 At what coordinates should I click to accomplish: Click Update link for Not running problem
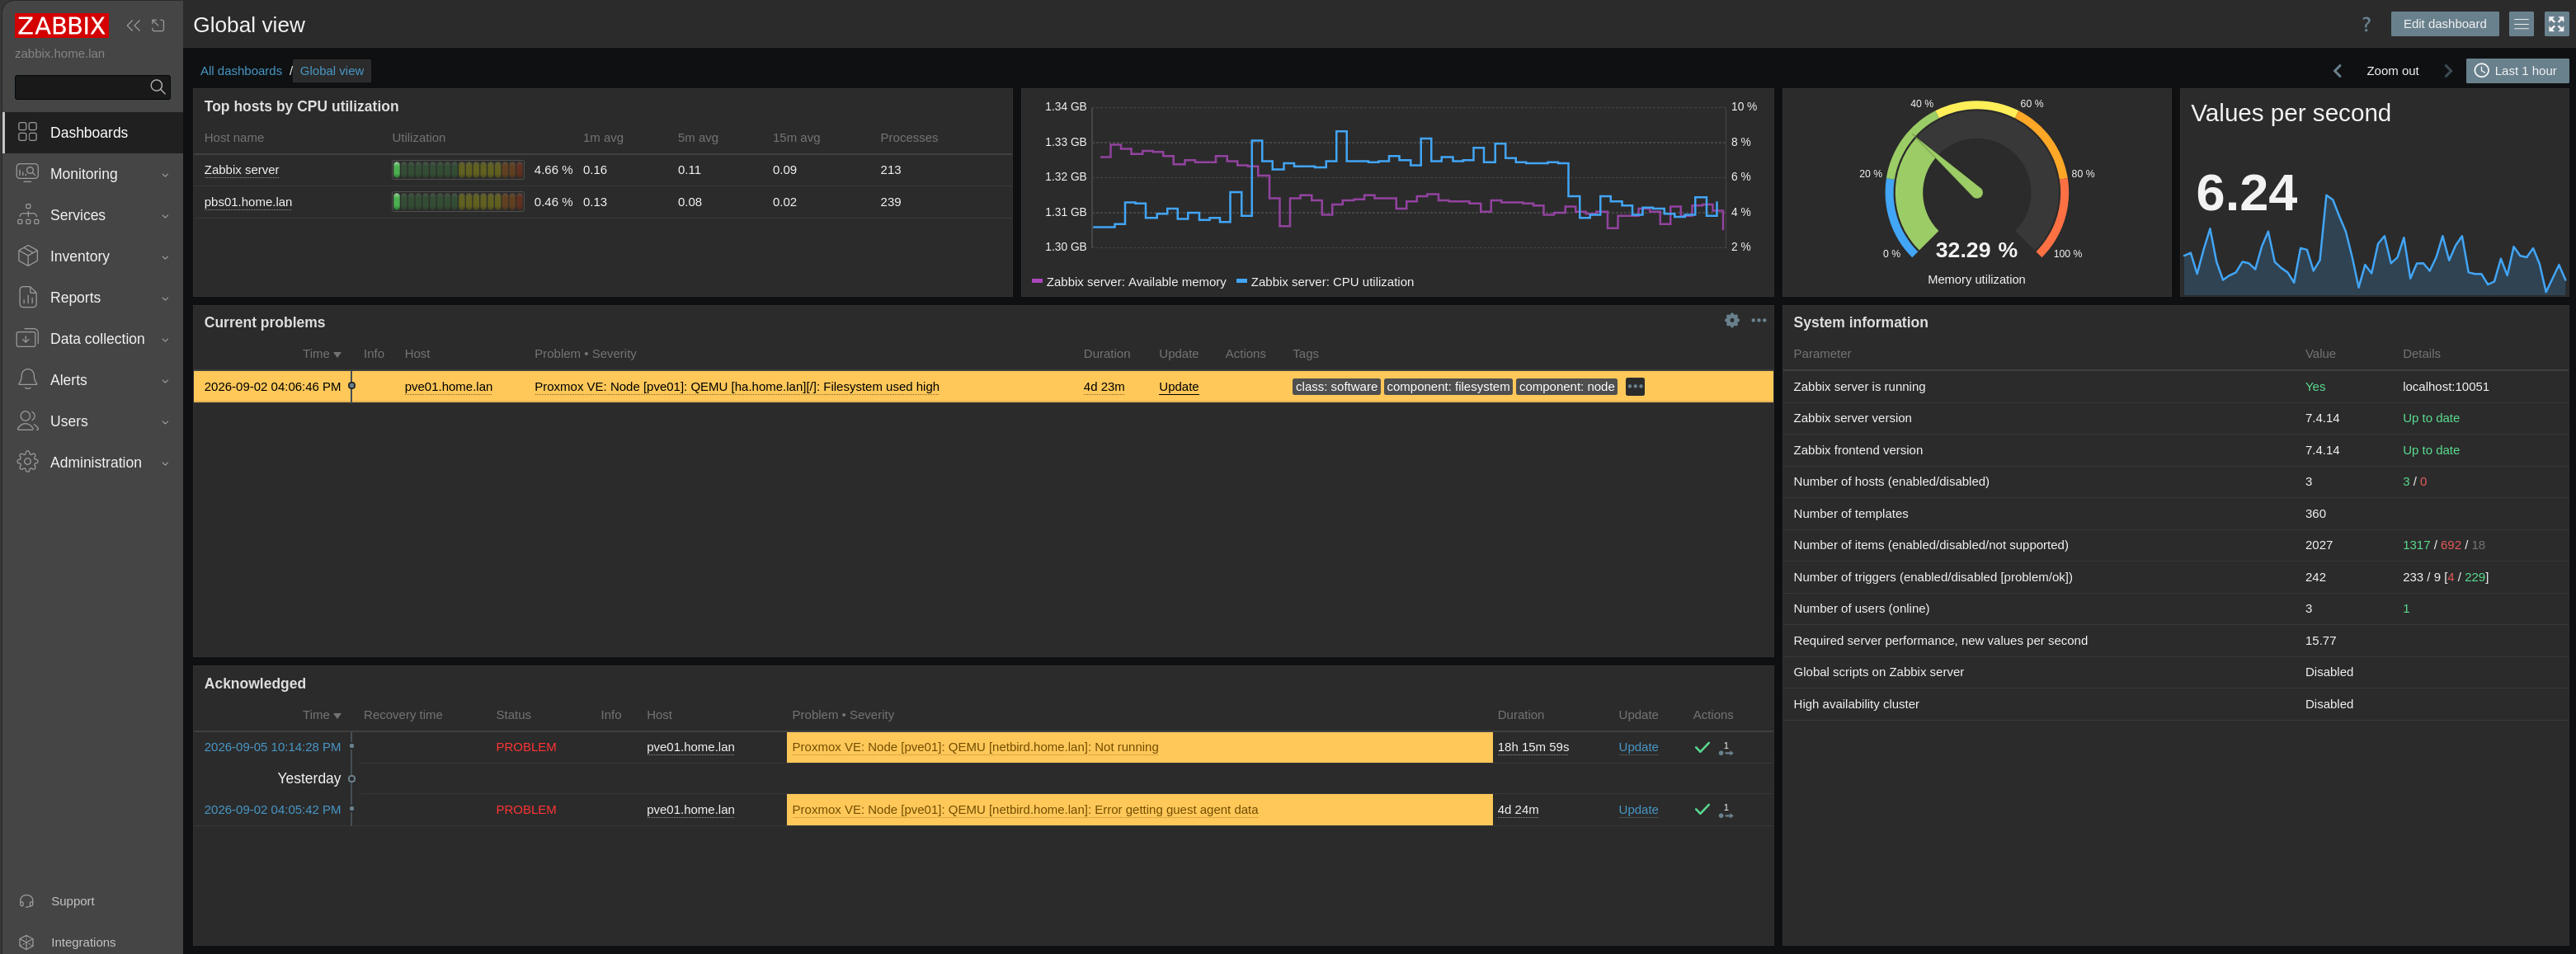(1638, 747)
